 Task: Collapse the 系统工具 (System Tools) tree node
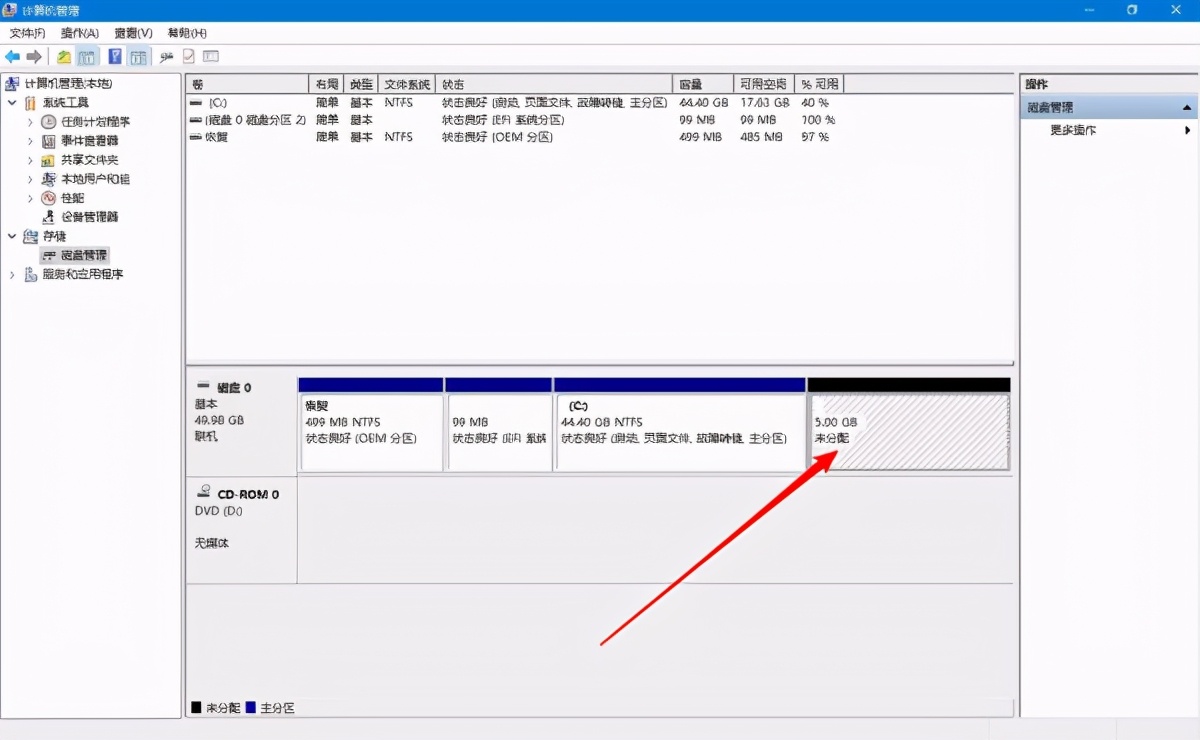pos(12,103)
